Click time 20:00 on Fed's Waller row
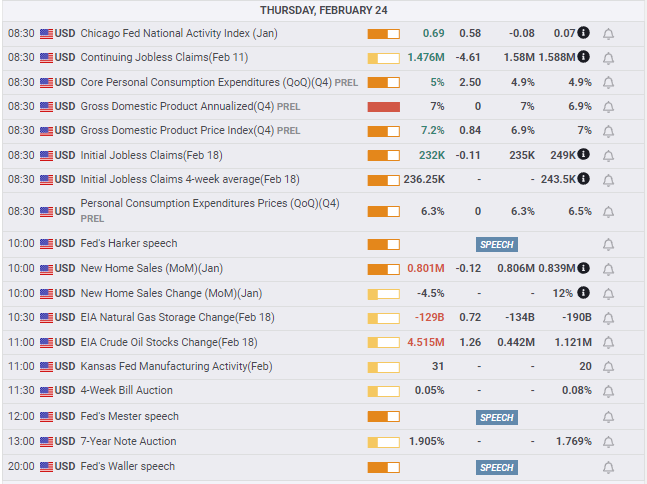 21,466
